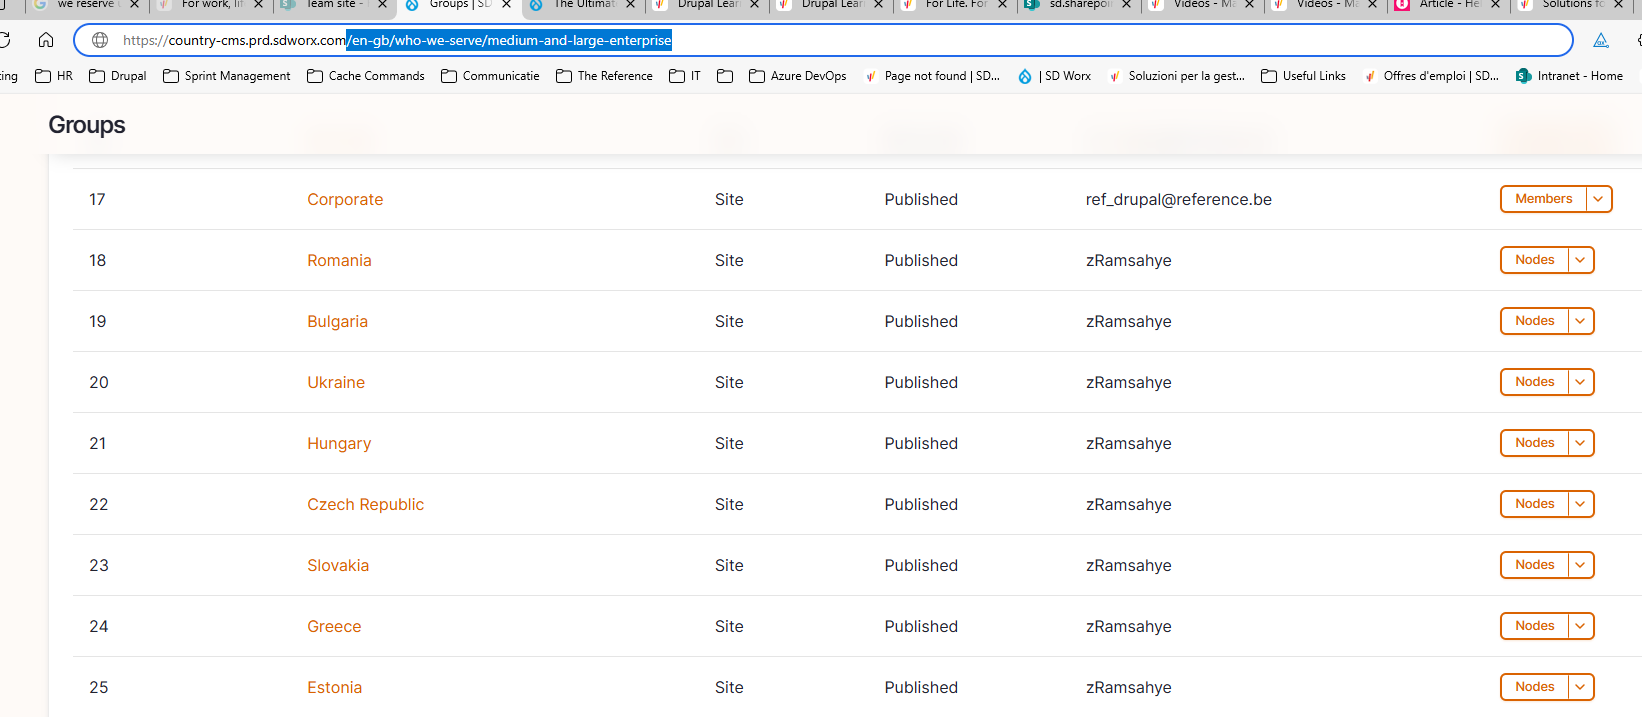Click the address bar URL field

pos(823,40)
